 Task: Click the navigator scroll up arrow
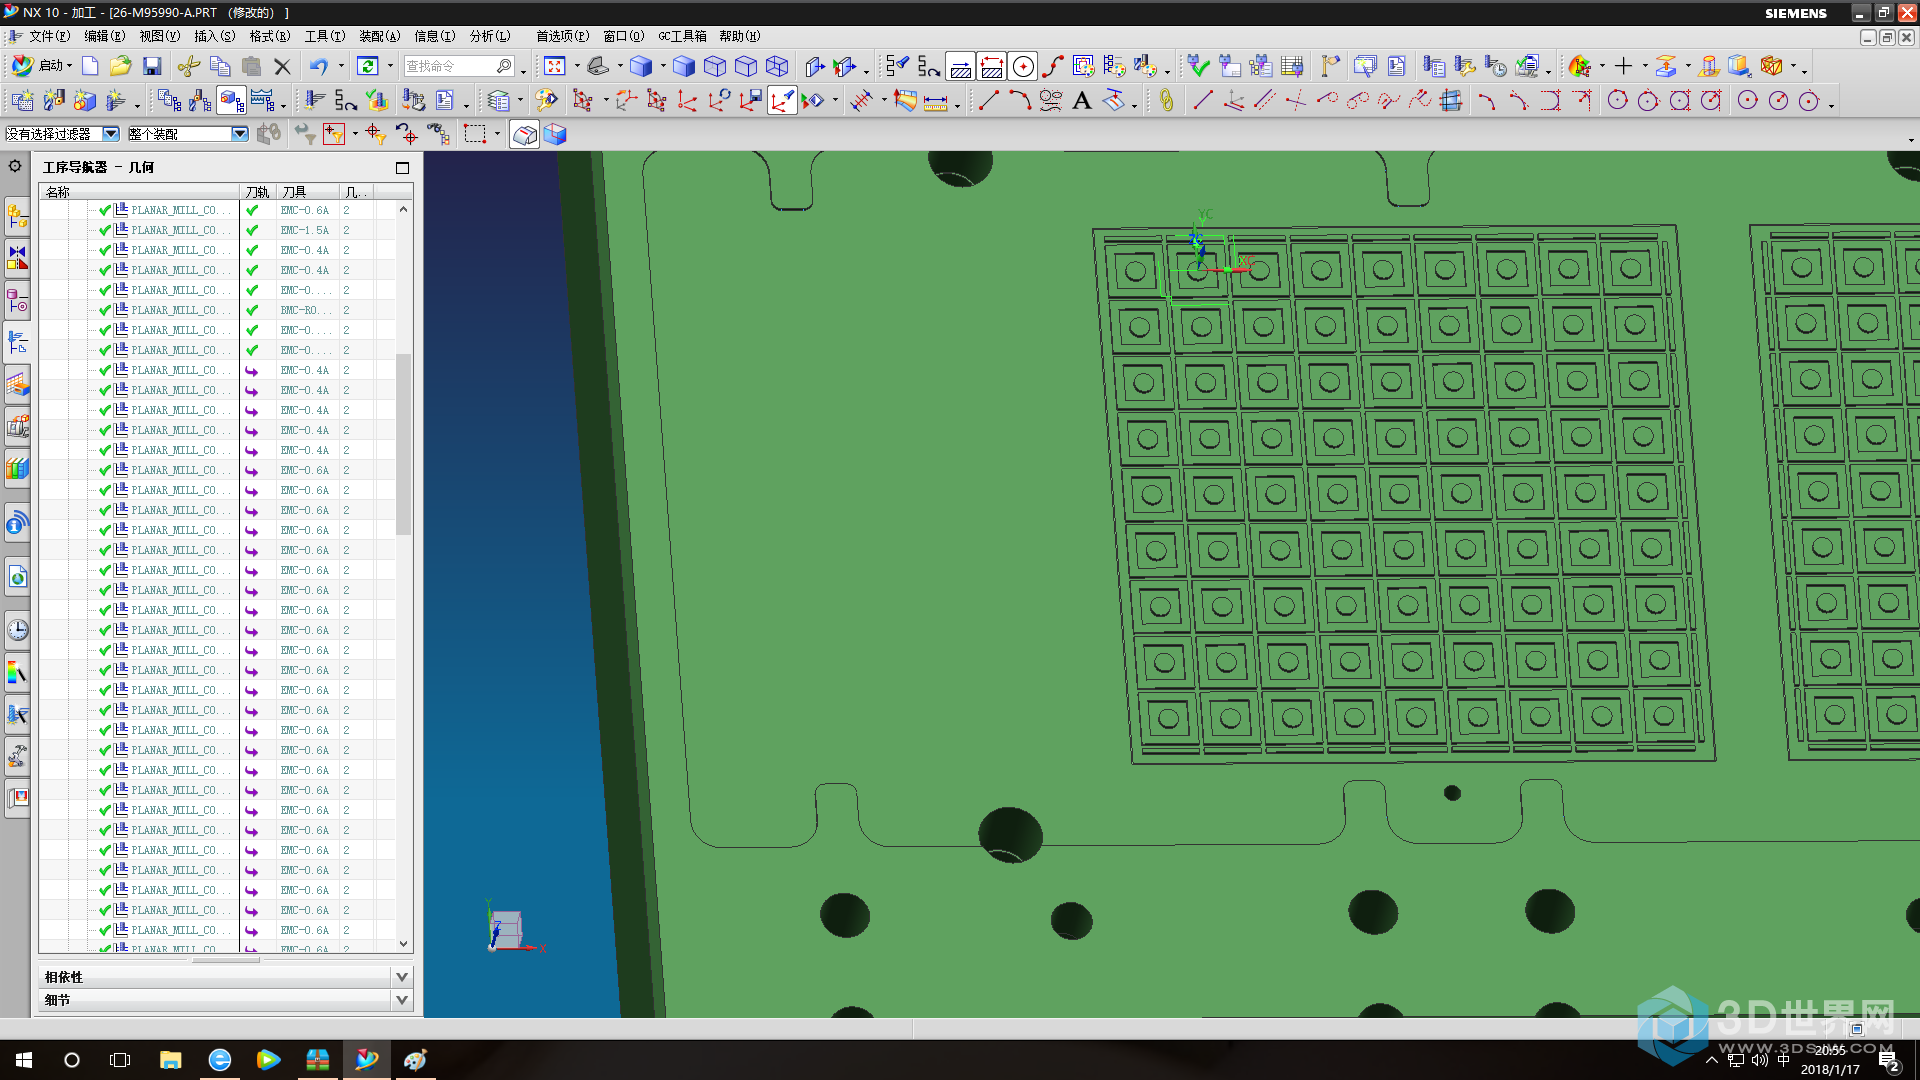point(403,209)
